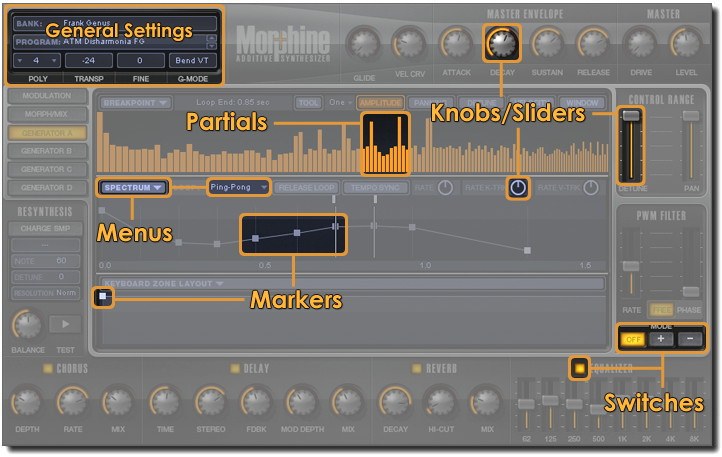
Task: Click the Resynthesis Balance knob
Action: pos(27,324)
